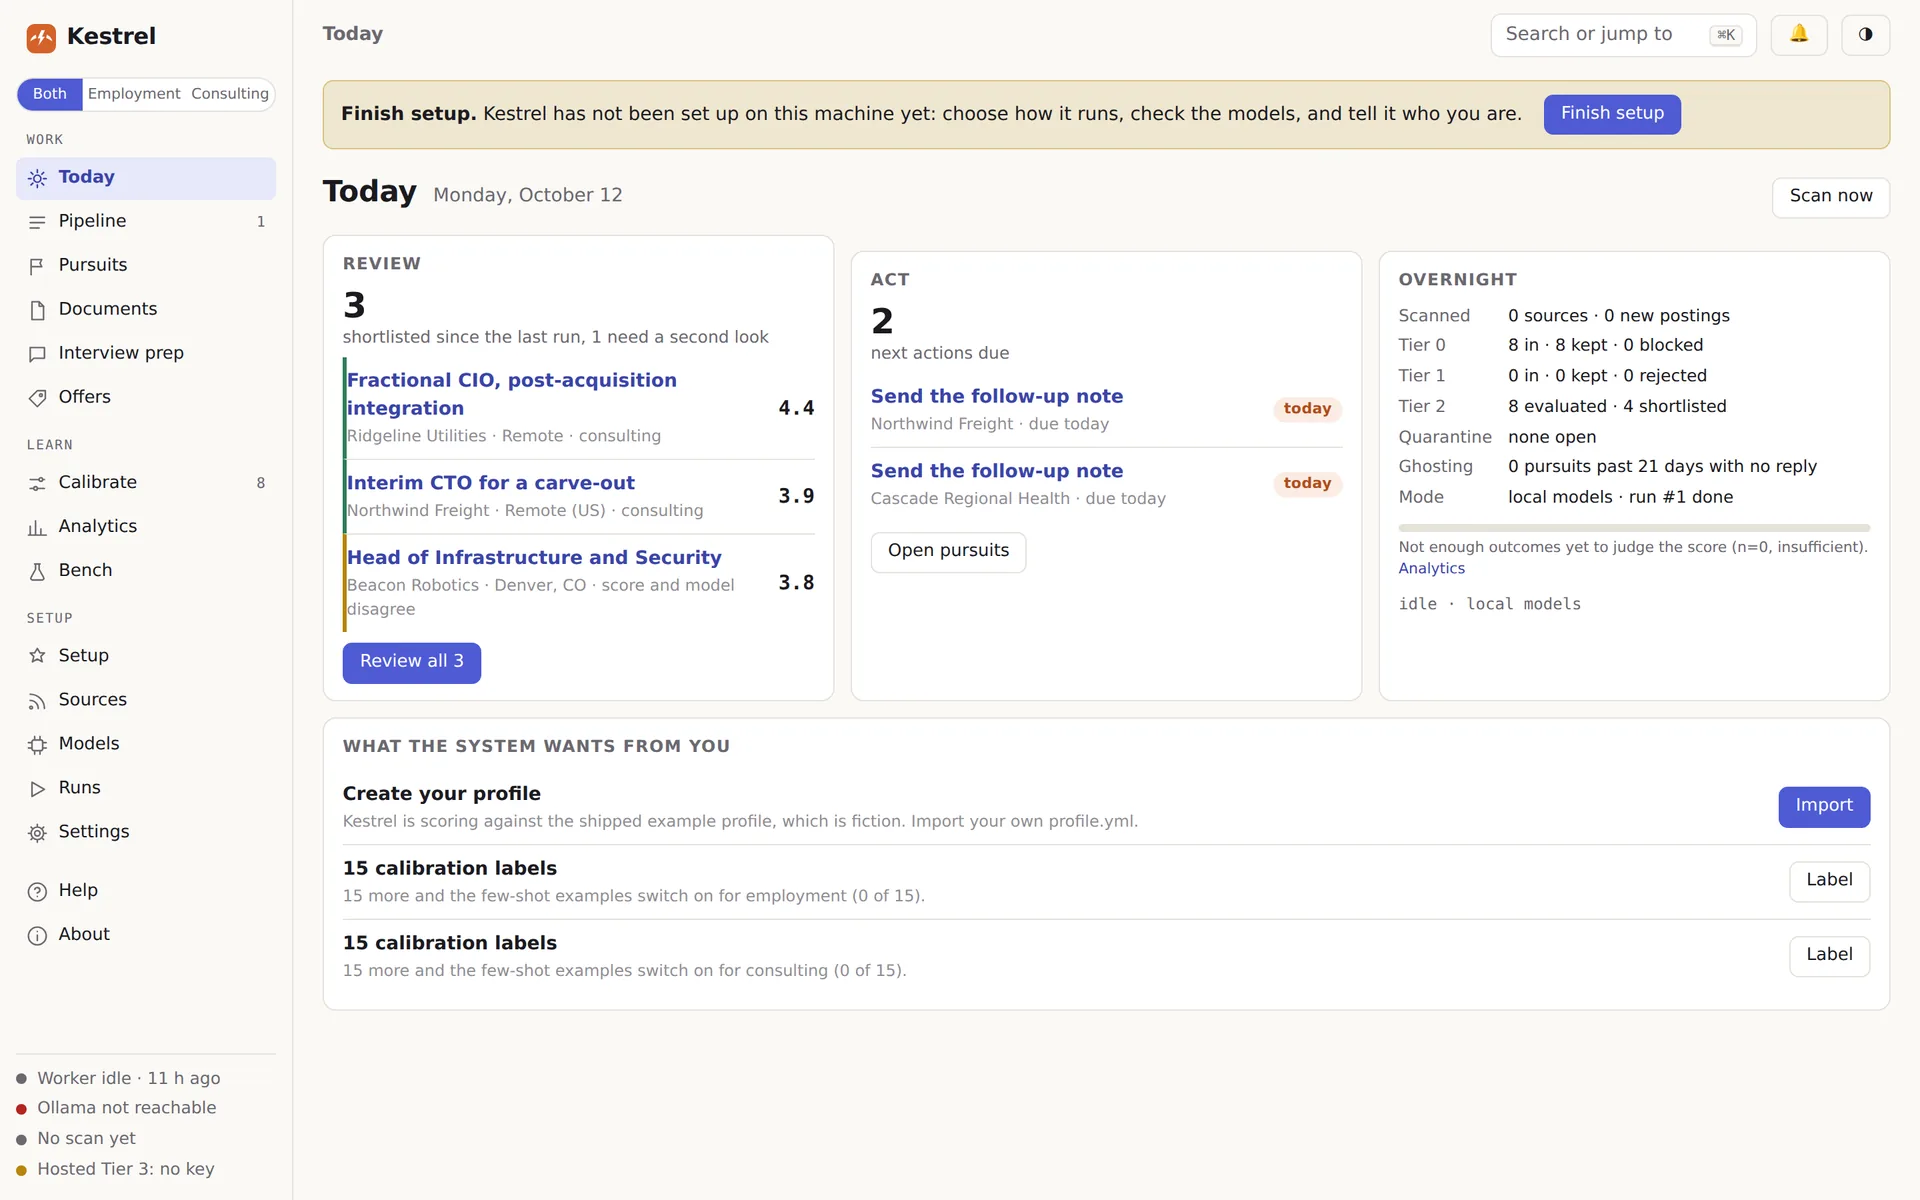Click the Worker idle status entry

118,1079
